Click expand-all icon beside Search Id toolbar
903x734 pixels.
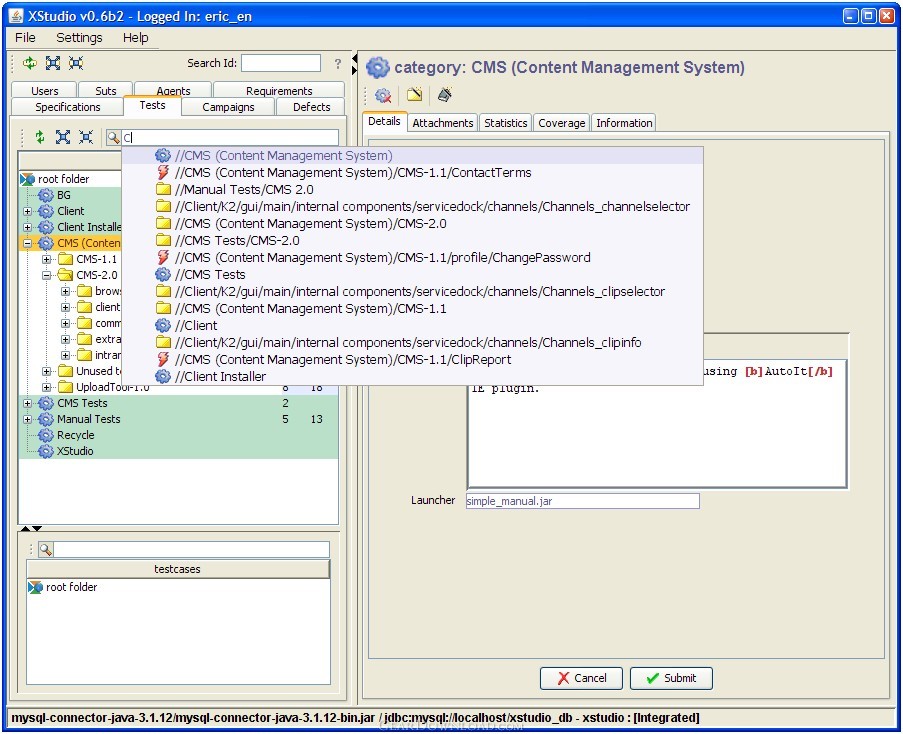tap(53, 63)
